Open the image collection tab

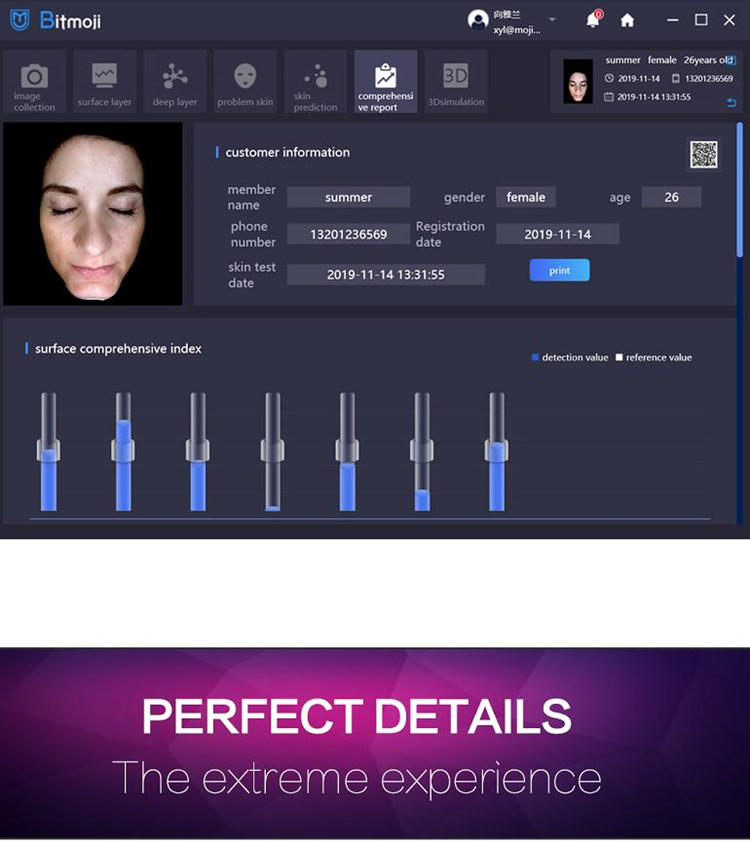tap(34, 82)
